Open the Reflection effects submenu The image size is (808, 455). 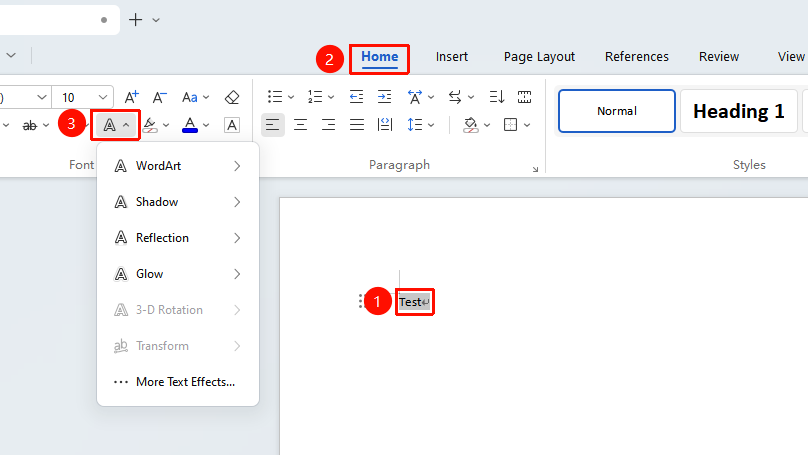tap(178, 238)
